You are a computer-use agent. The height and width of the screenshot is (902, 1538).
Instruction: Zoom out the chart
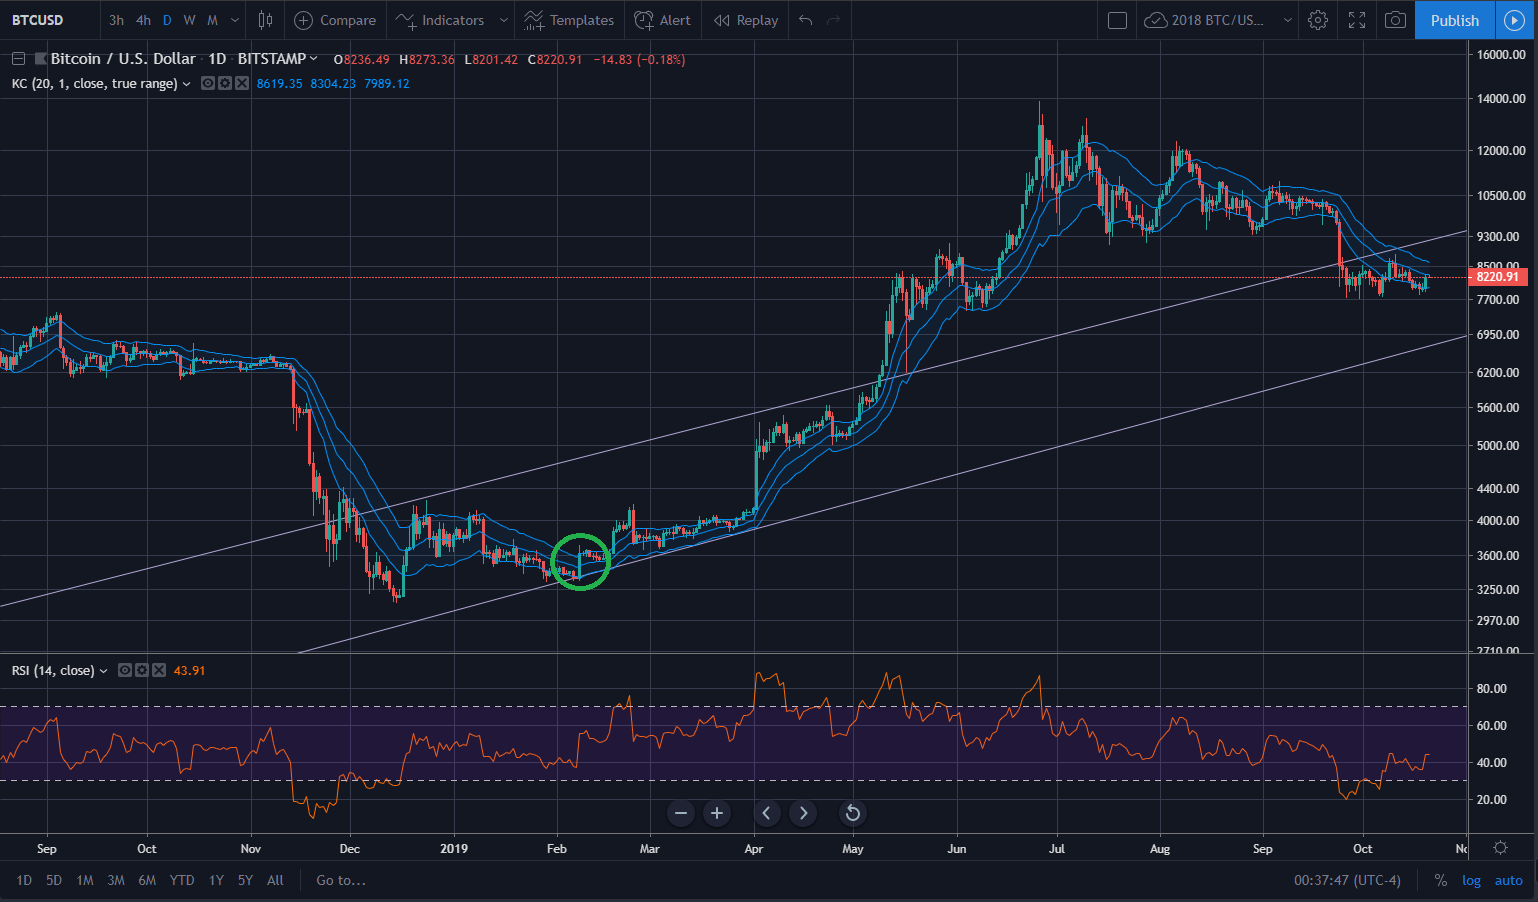(x=681, y=813)
